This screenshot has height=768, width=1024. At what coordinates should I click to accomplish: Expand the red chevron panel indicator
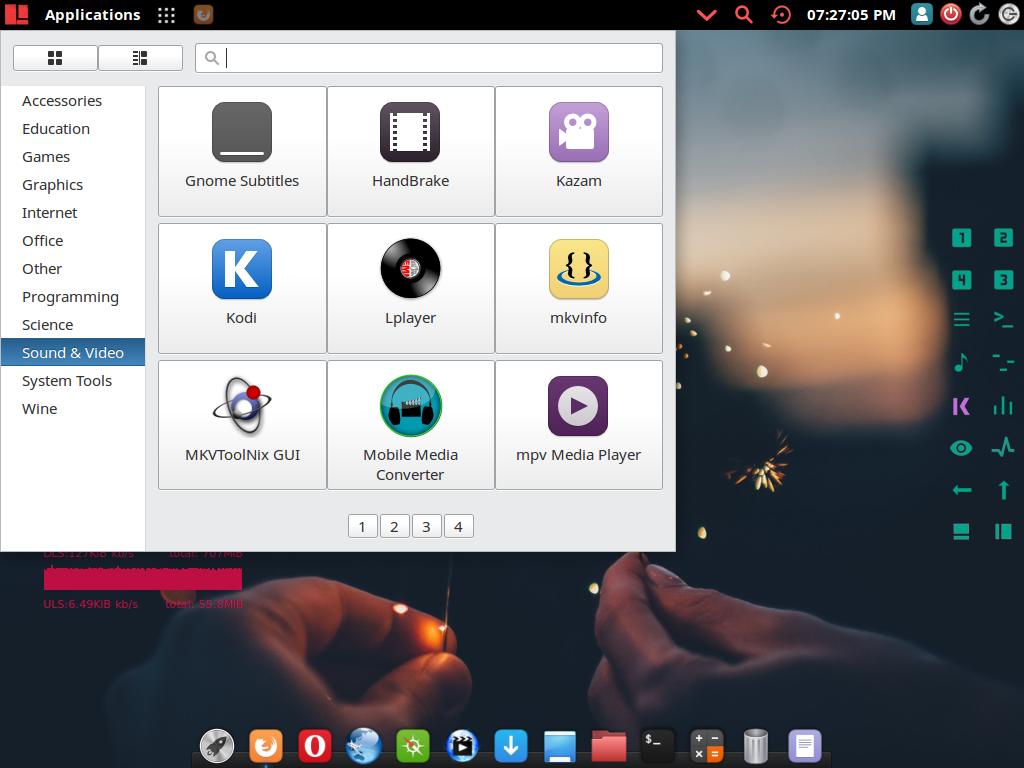pos(707,15)
